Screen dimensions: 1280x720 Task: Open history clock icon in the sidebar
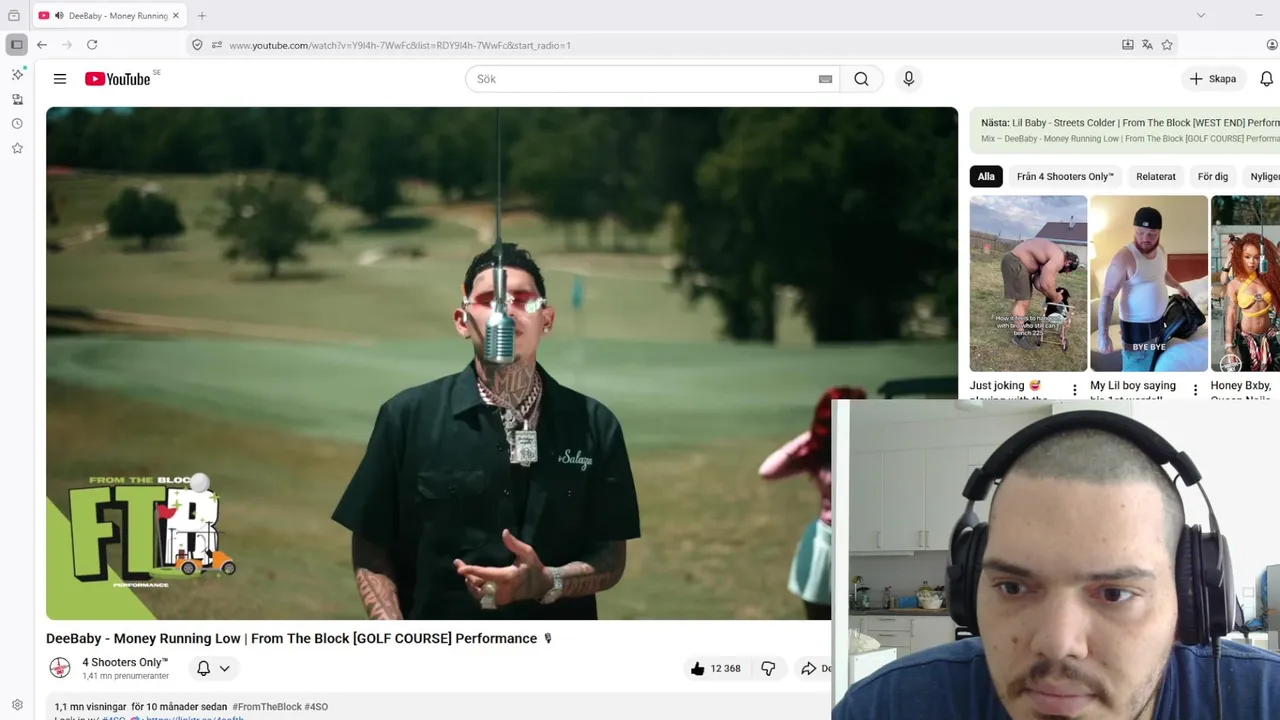[17, 124]
